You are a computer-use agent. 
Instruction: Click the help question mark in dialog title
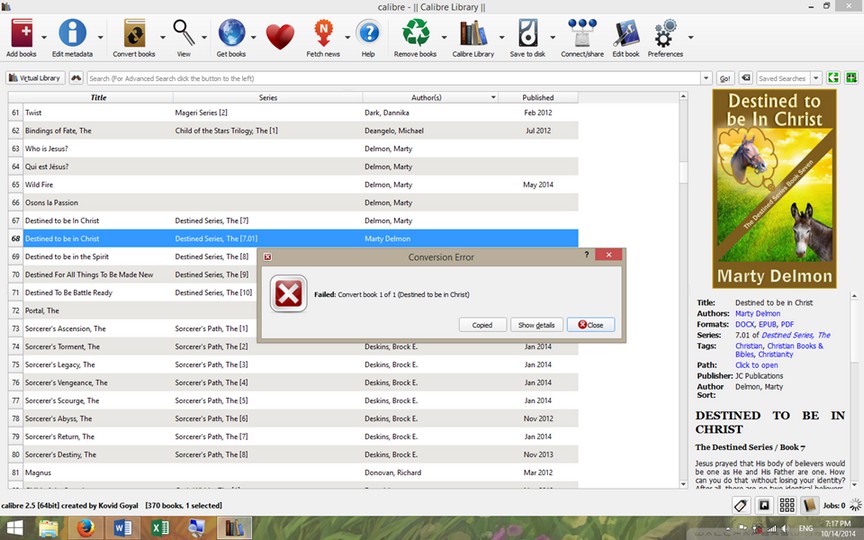coord(586,255)
